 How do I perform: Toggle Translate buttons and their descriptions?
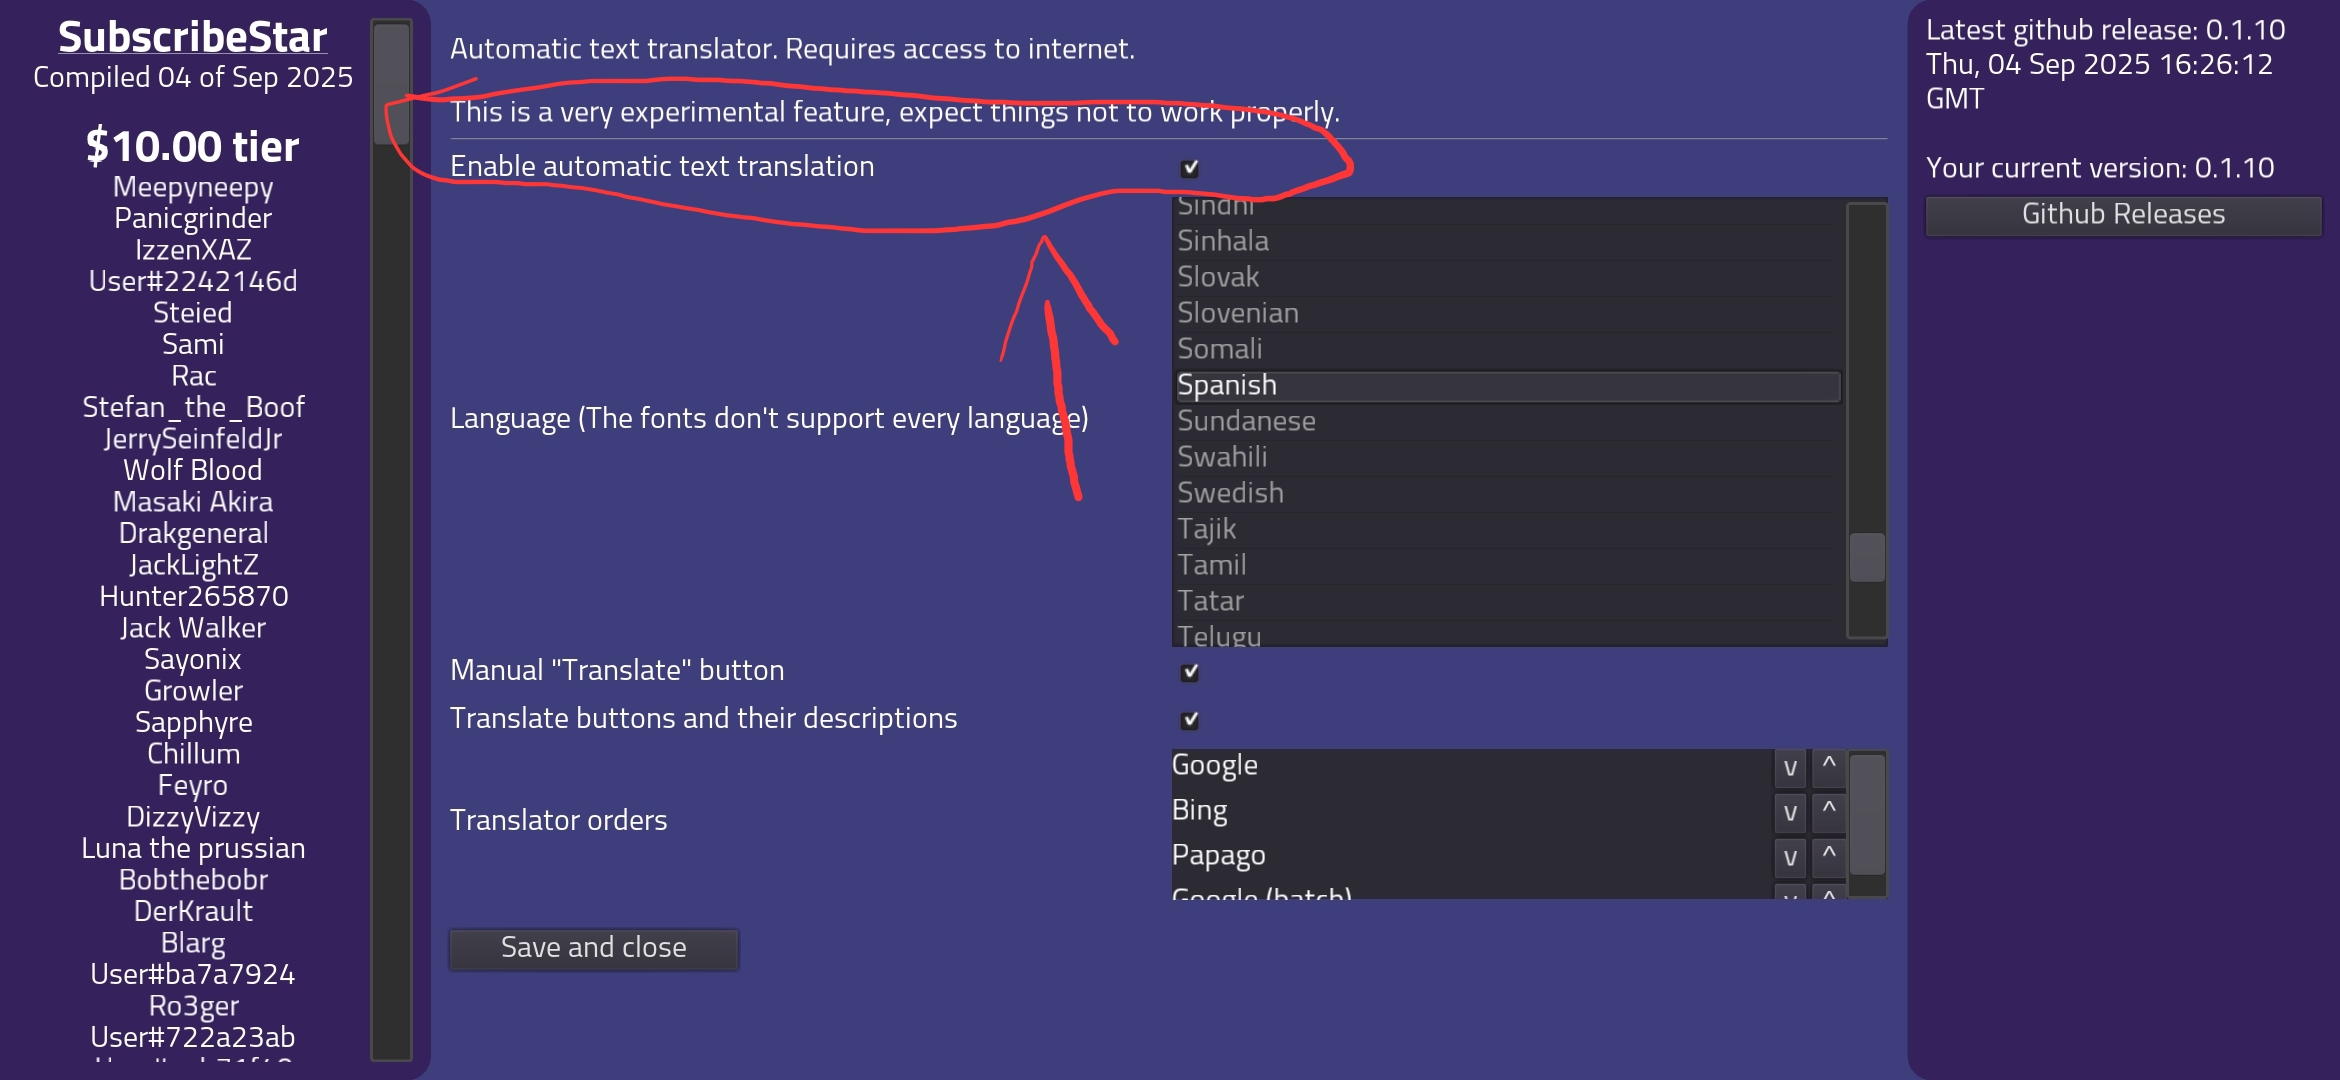point(1190,720)
